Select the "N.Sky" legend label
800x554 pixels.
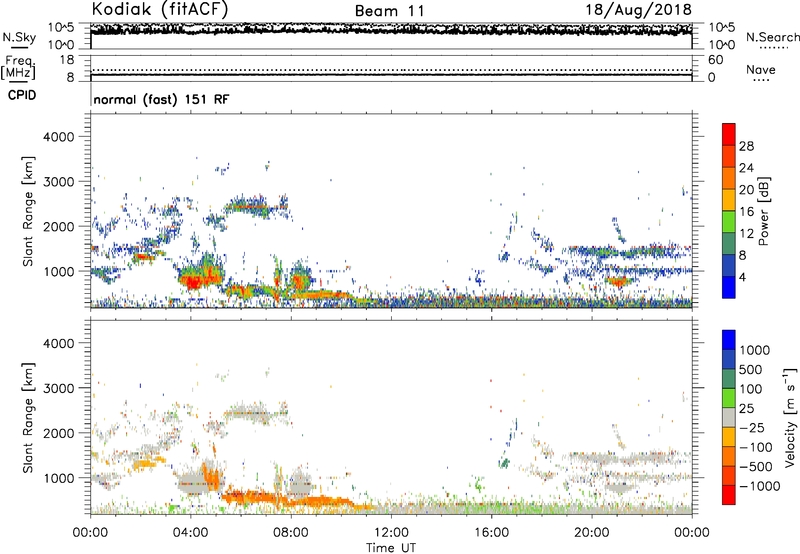point(19,37)
